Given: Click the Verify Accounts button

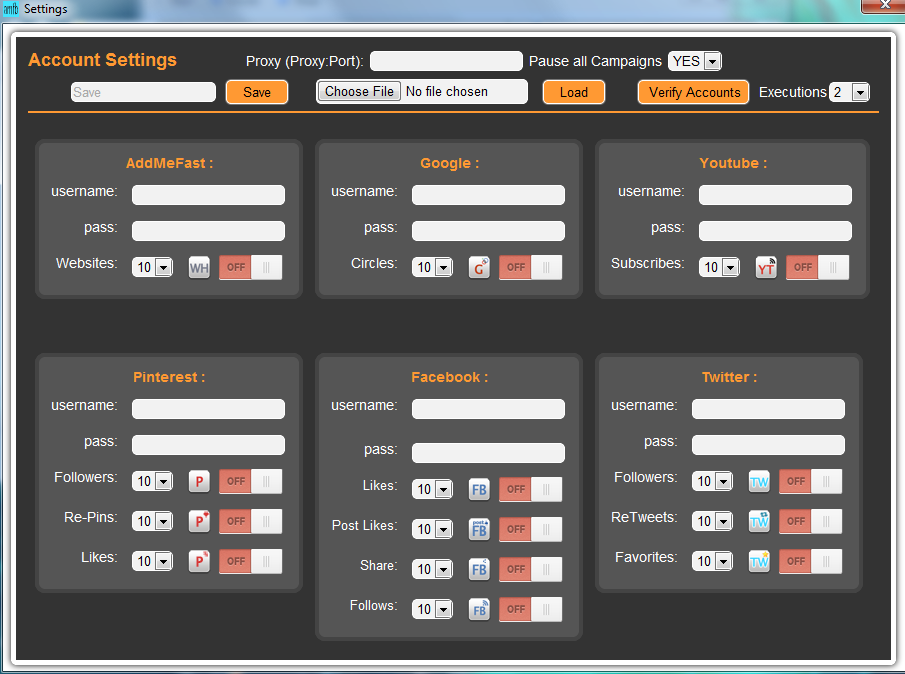Looking at the screenshot, I should (x=694, y=92).
